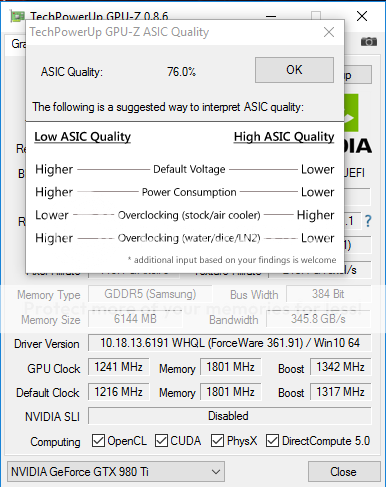Click the GPU Clock Memory 1801 MHz field
The image size is (386, 487).
coord(231,367)
